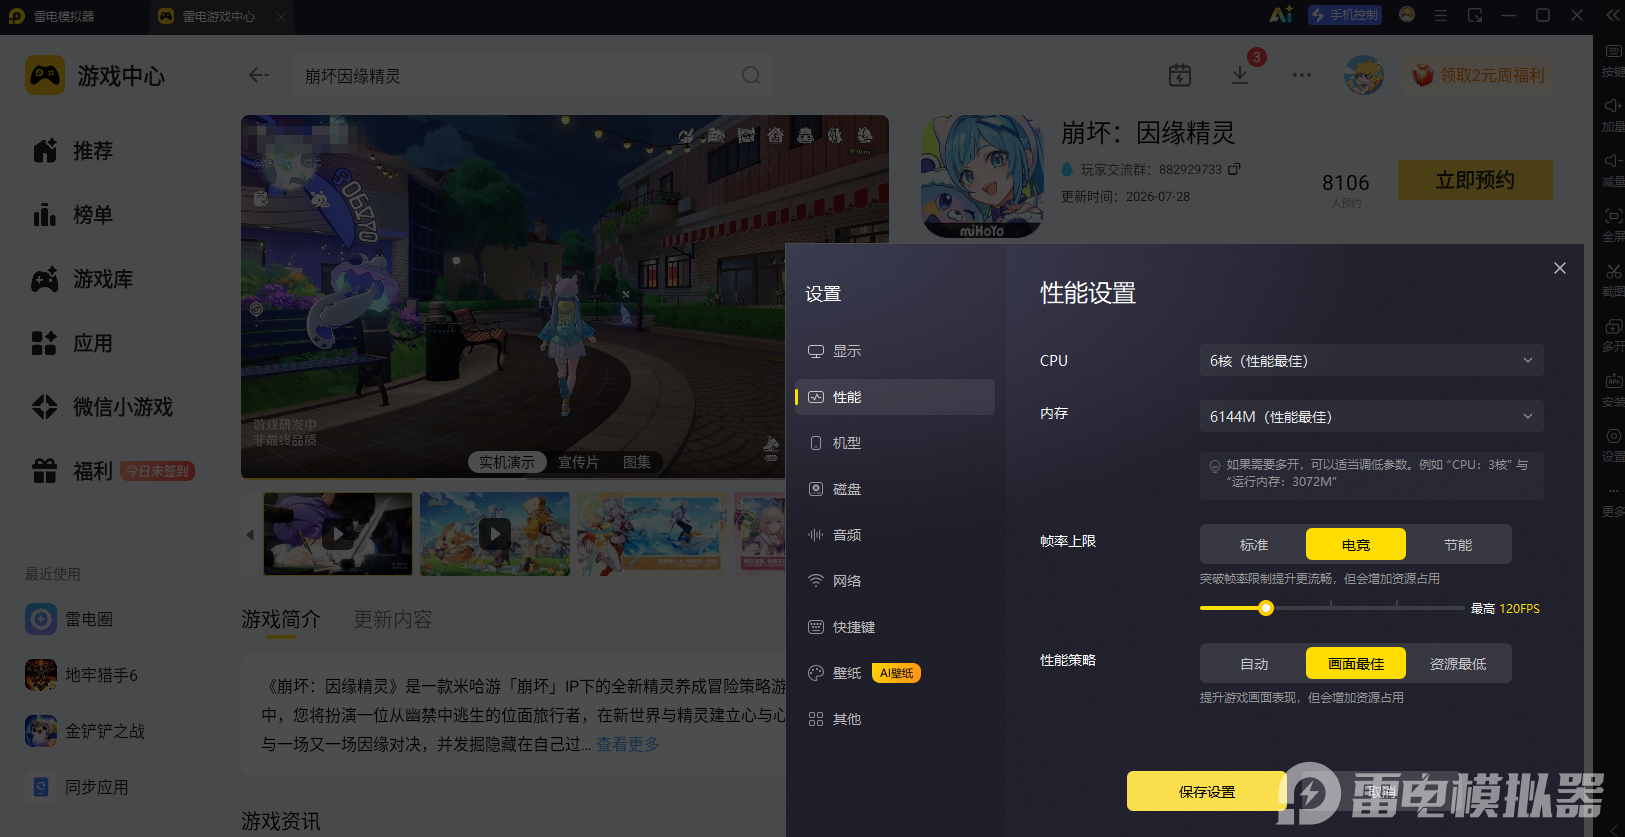This screenshot has width=1625, height=837.
Task: Open 同步应用 in the left sidebar
Action: [x=78, y=787]
